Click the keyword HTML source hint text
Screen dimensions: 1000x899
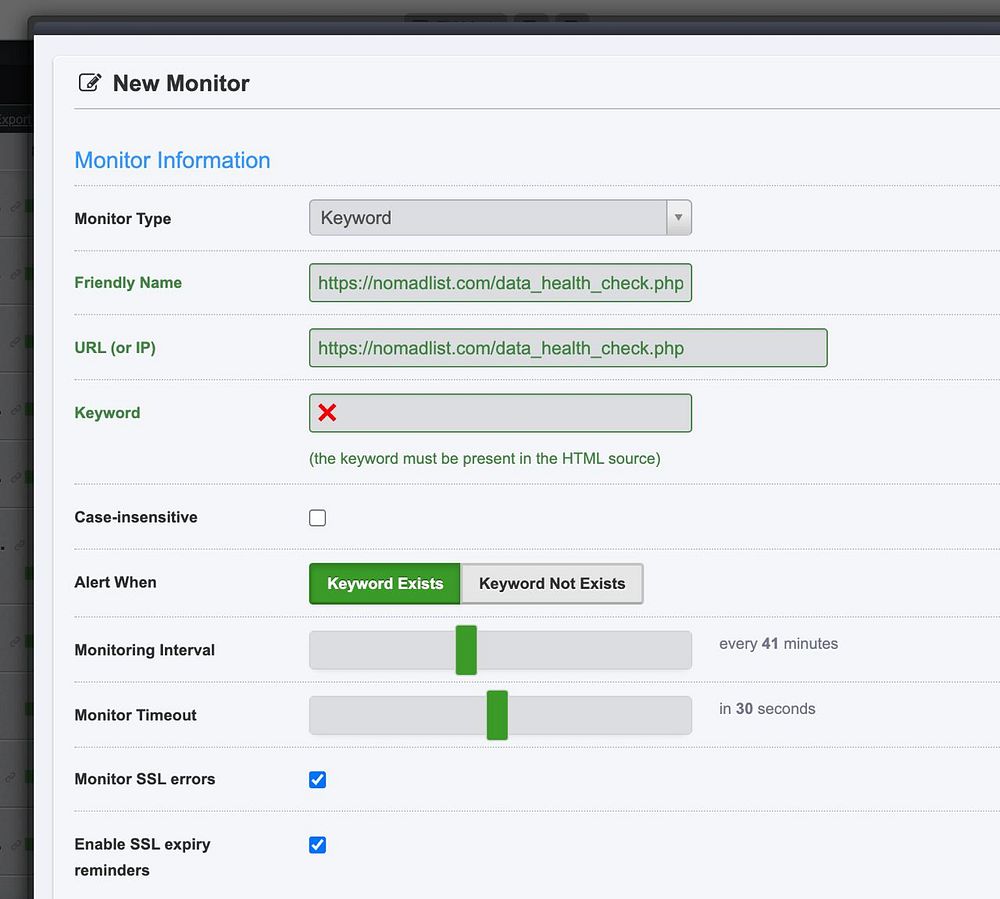[485, 458]
